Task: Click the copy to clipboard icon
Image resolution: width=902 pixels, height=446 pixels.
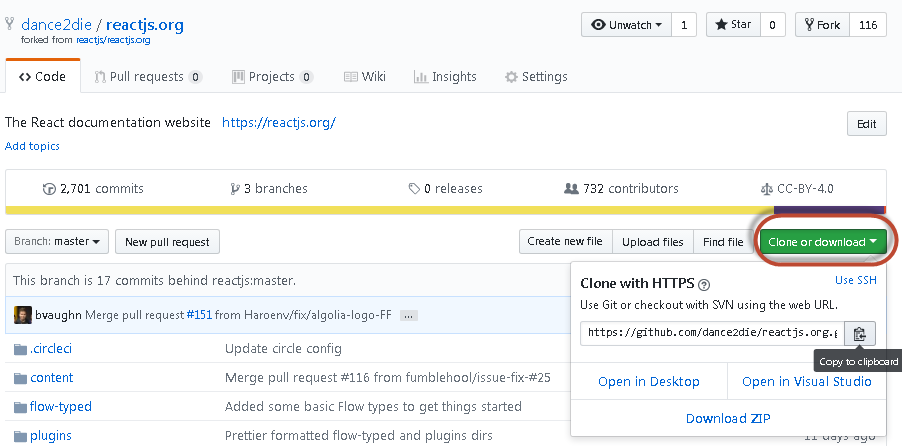Action: pyautogui.click(x=859, y=333)
